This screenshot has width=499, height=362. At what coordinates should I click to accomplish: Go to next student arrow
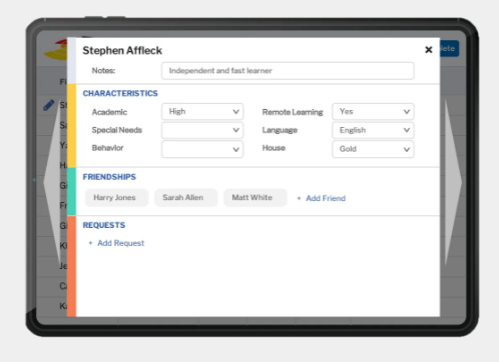click(453, 182)
